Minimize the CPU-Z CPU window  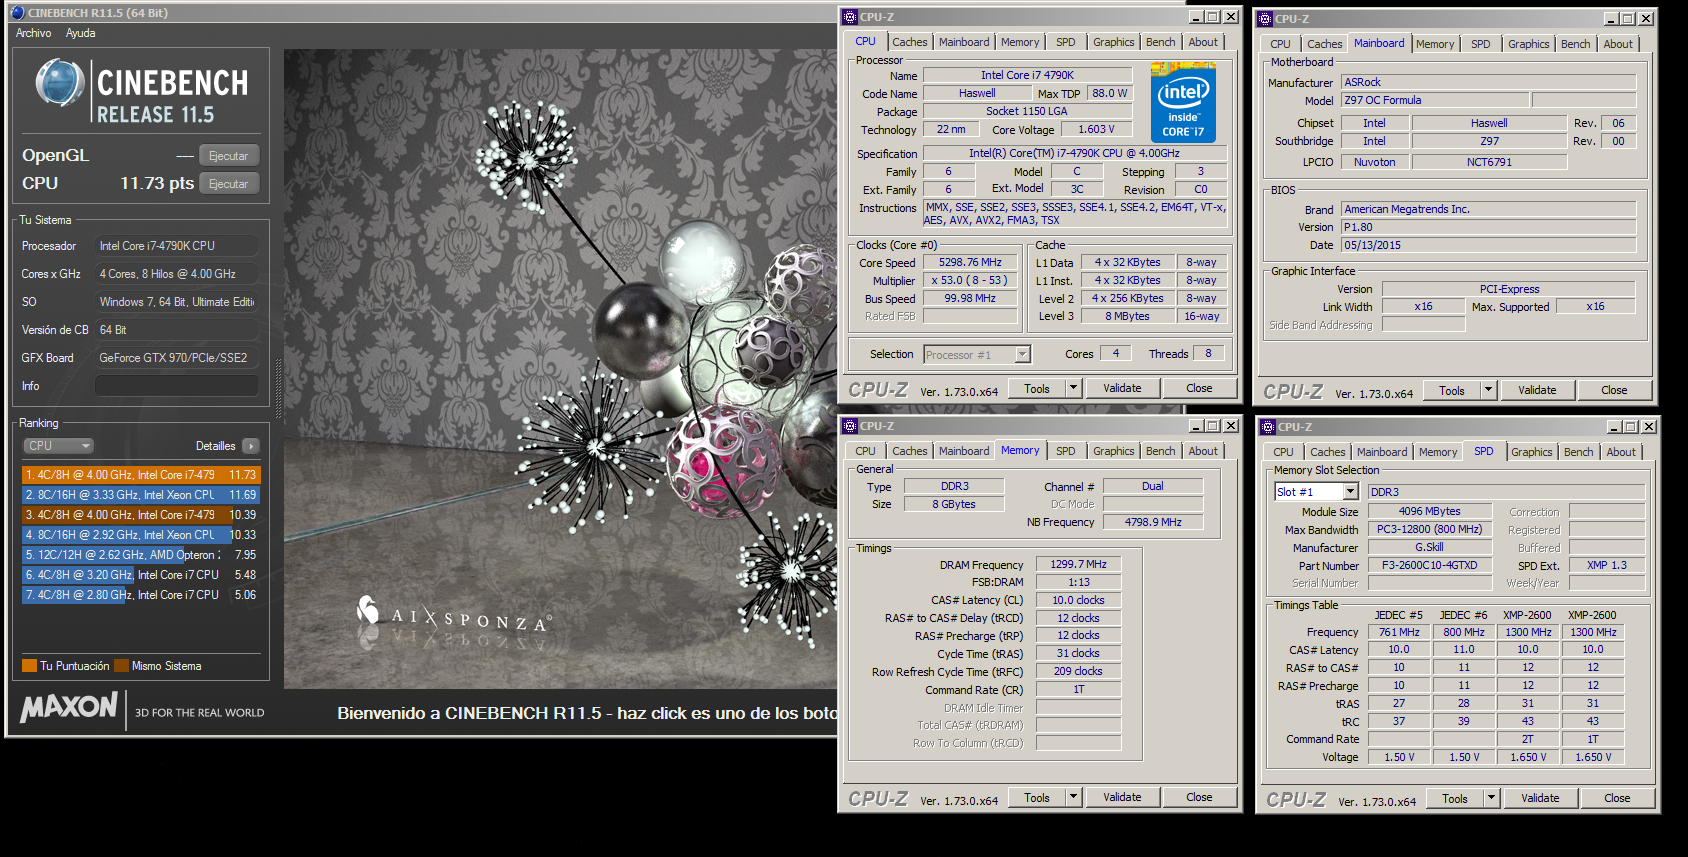click(x=1196, y=17)
